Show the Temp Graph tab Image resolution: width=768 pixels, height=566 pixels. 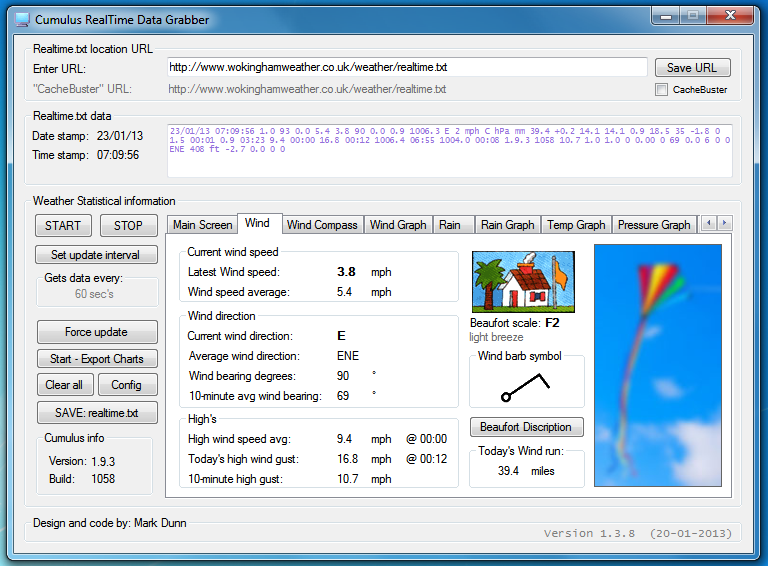point(576,225)
